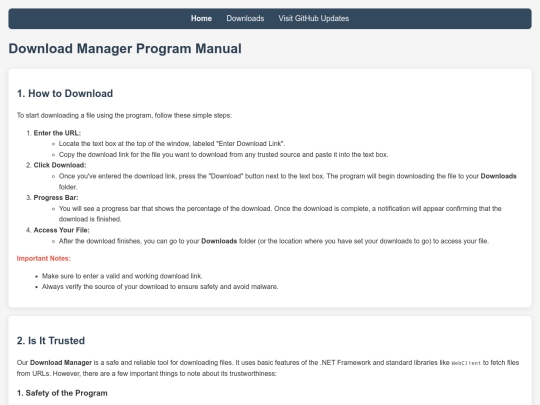
Task: Click the 'Always verify the source' note
Action: [x=160, y=287]
